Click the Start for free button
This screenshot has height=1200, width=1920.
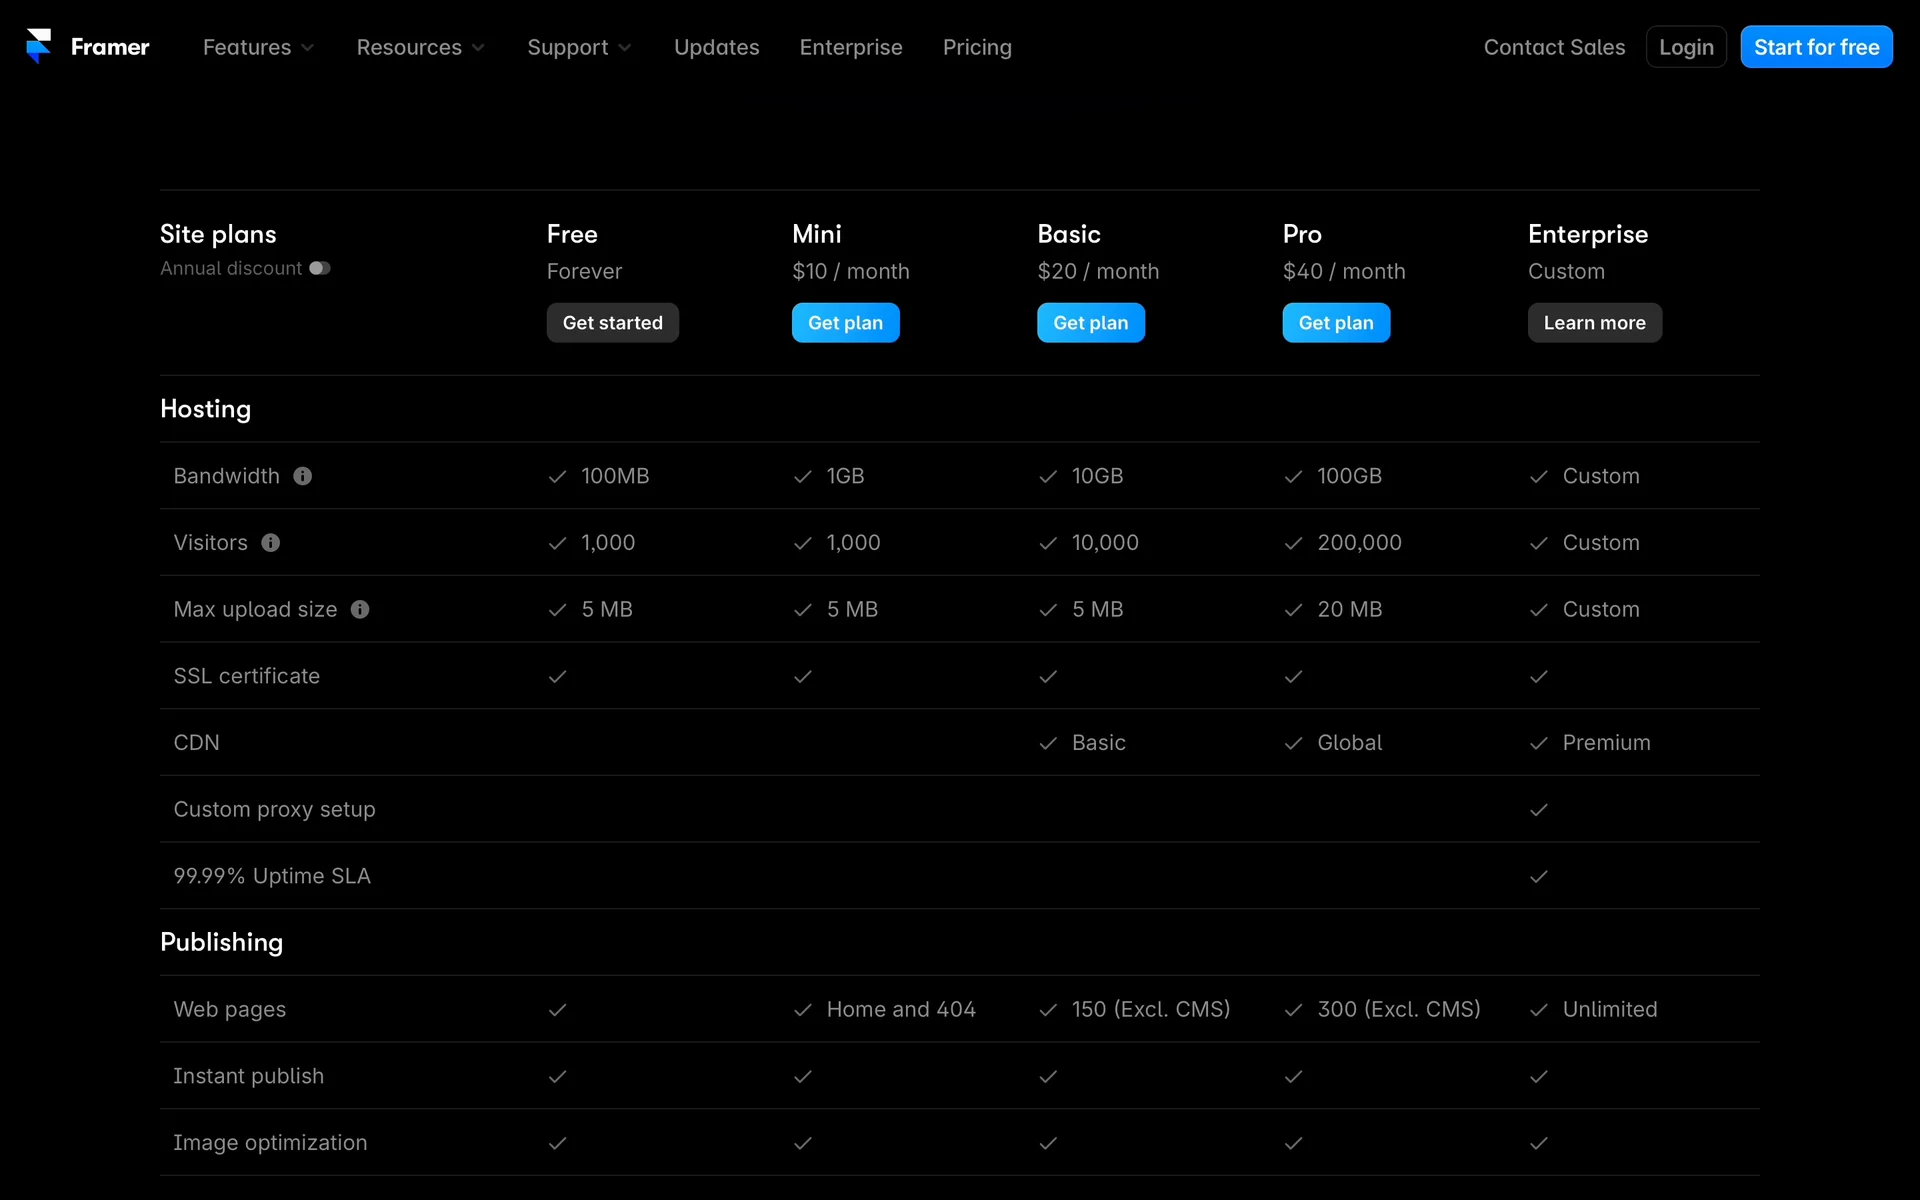(x=1816, y=47)
